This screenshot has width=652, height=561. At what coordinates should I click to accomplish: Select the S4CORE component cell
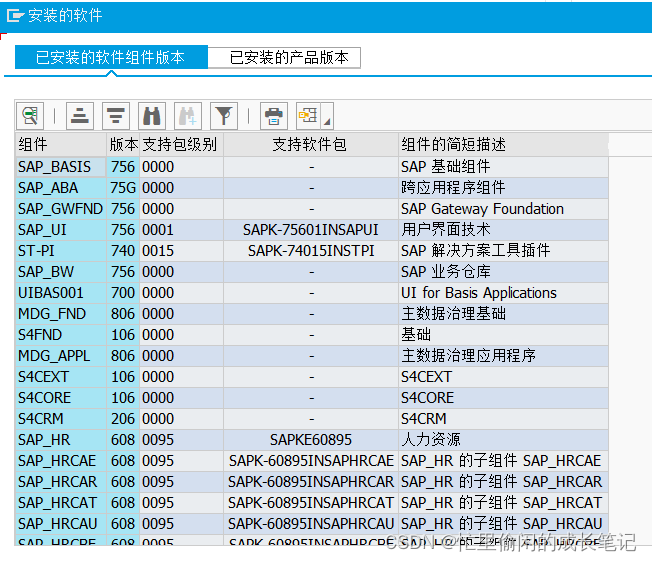[61, 398]
